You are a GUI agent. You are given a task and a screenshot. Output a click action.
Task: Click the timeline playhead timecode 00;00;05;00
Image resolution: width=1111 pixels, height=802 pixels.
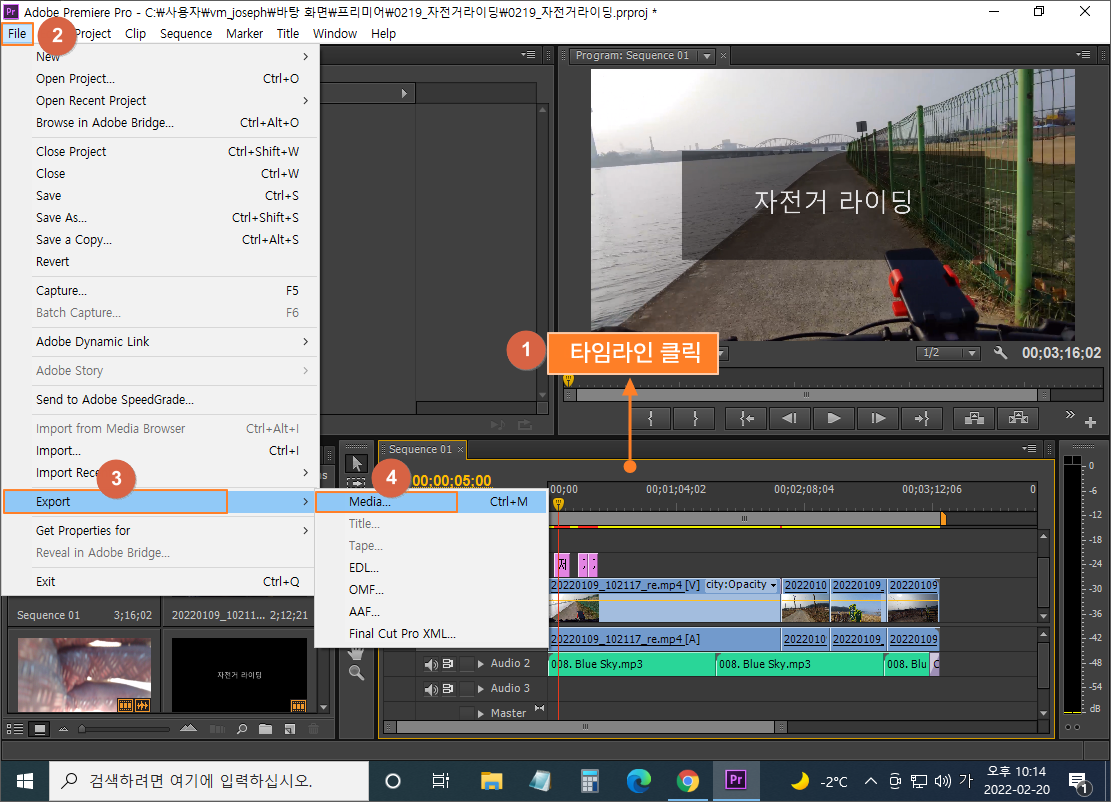click(451, 480)
